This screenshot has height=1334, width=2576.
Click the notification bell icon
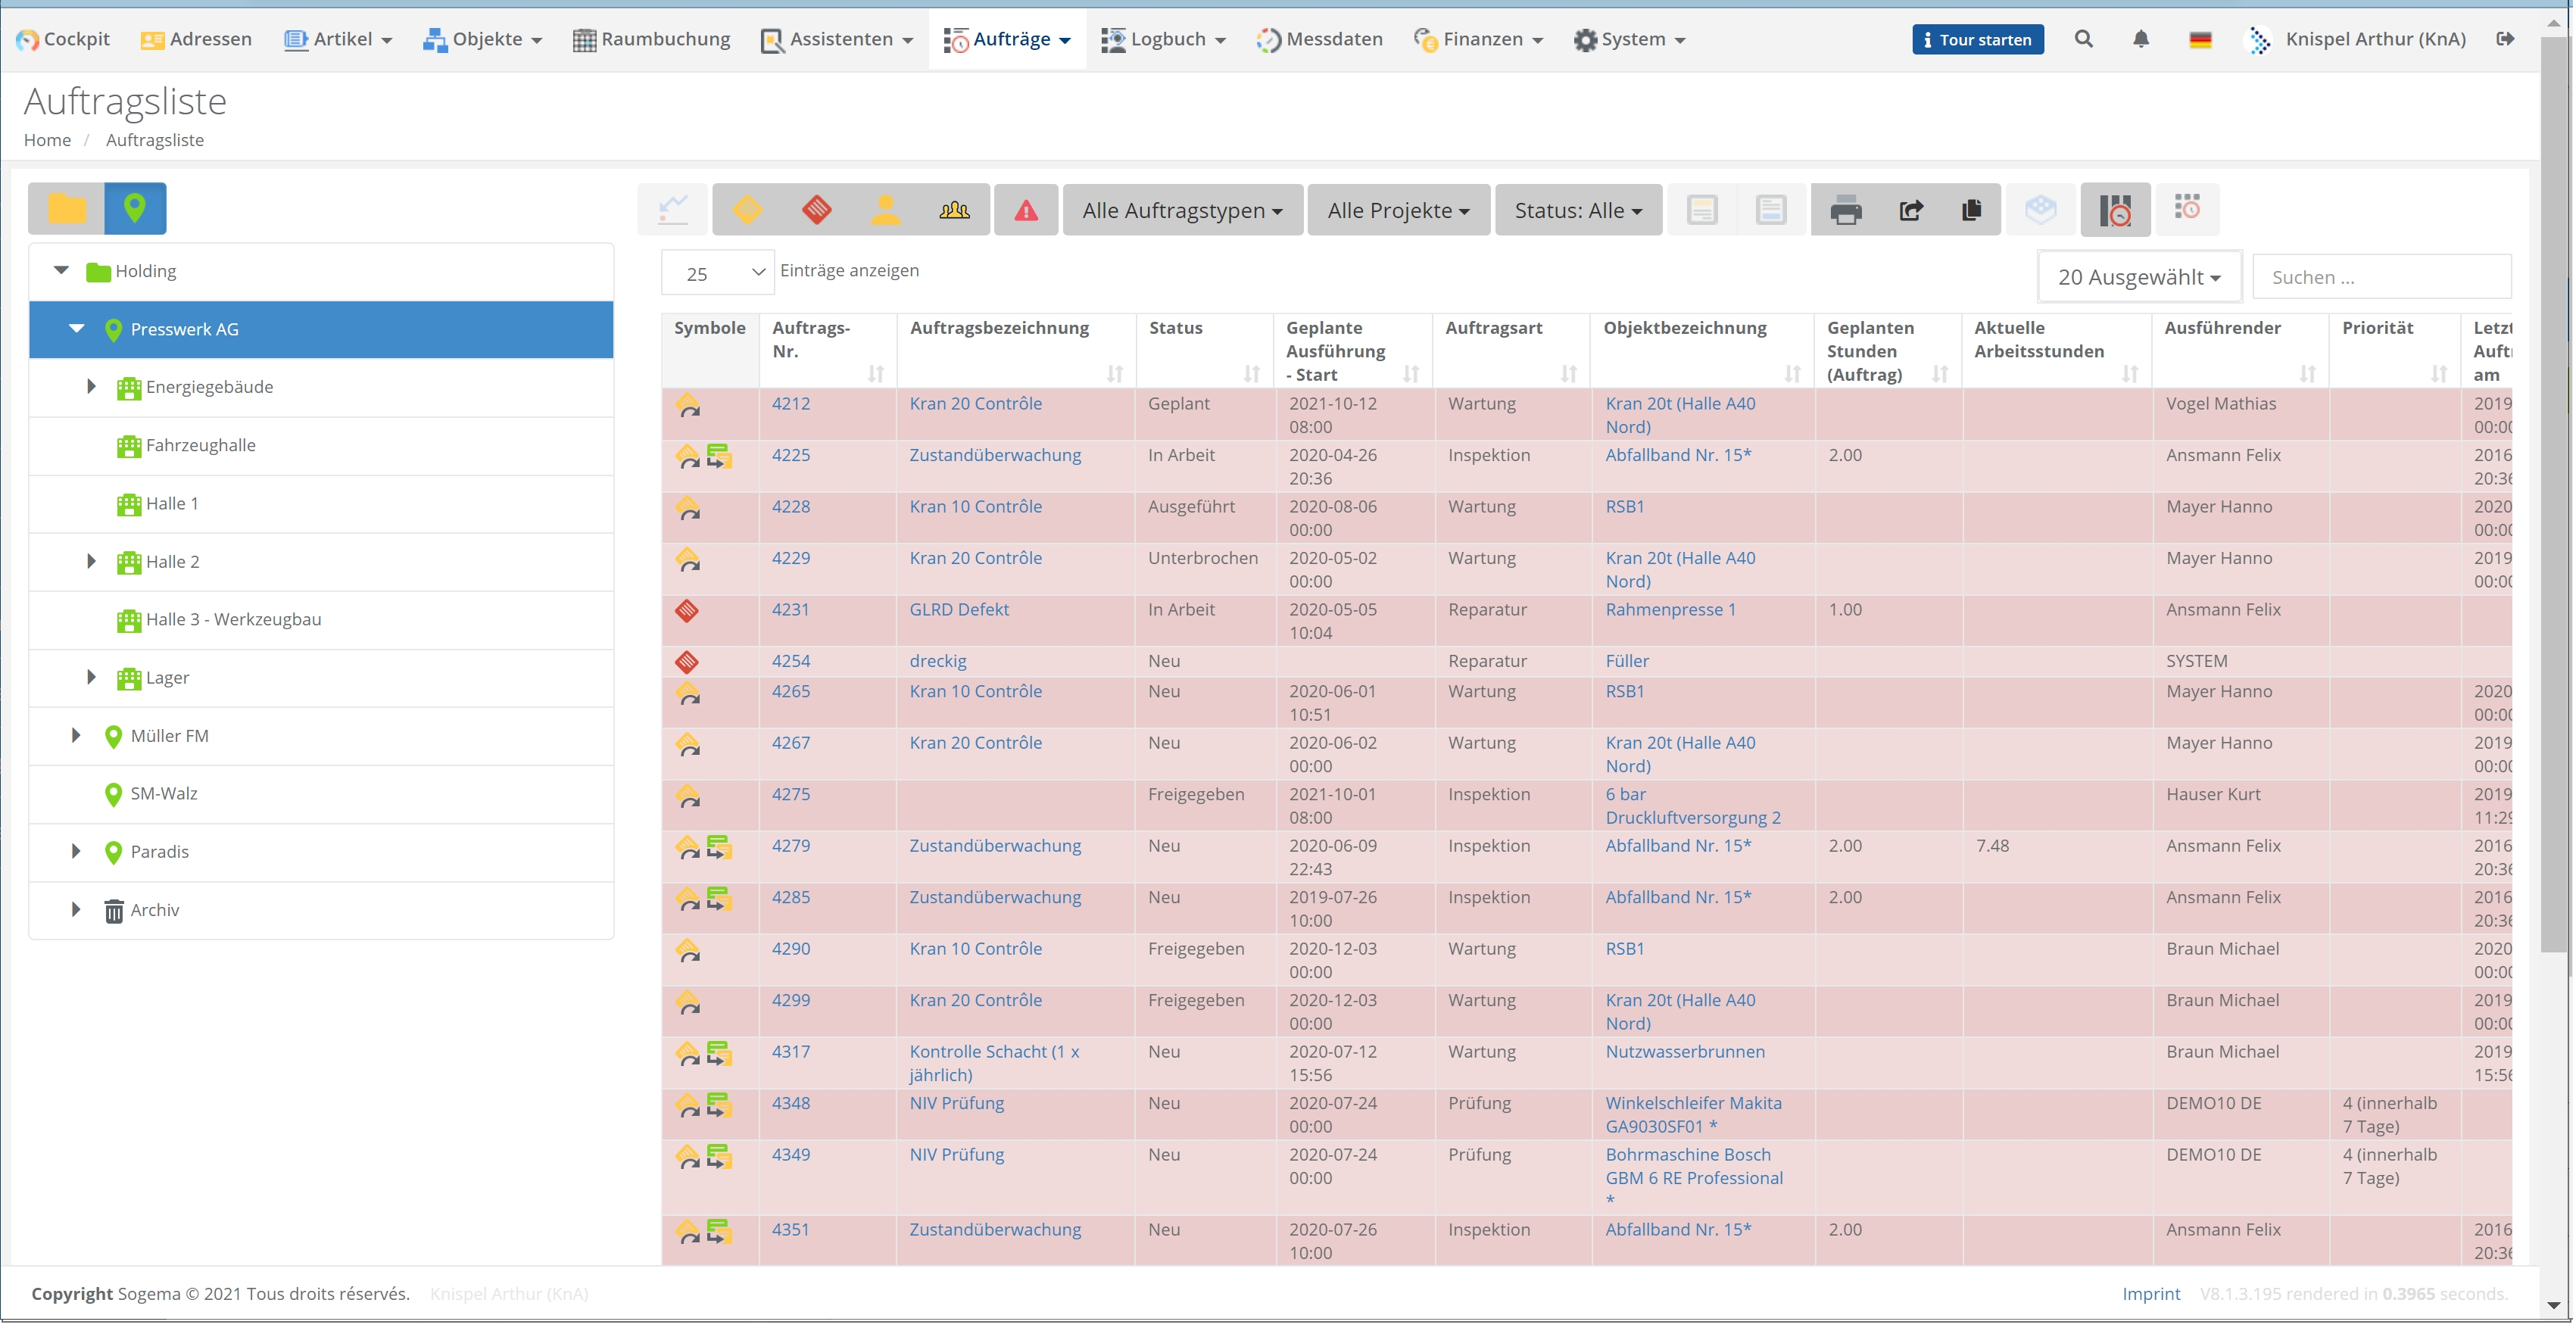click(2140, 39)
